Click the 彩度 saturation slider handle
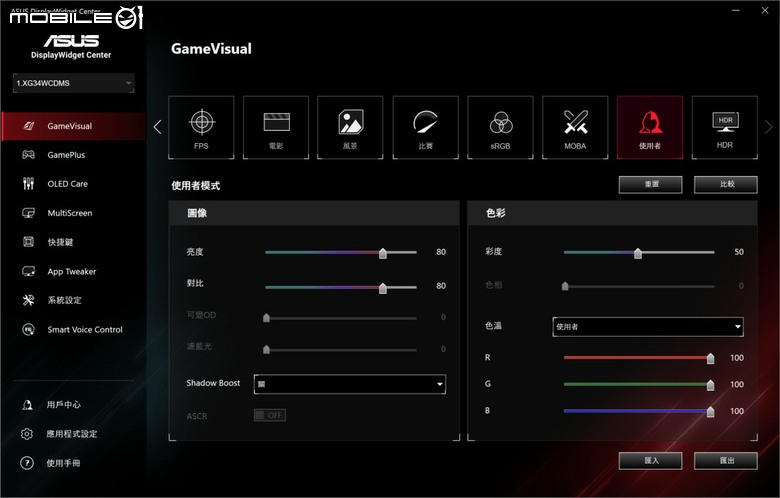The width and height of the screenshot is (780, 498). coord(638,253)
